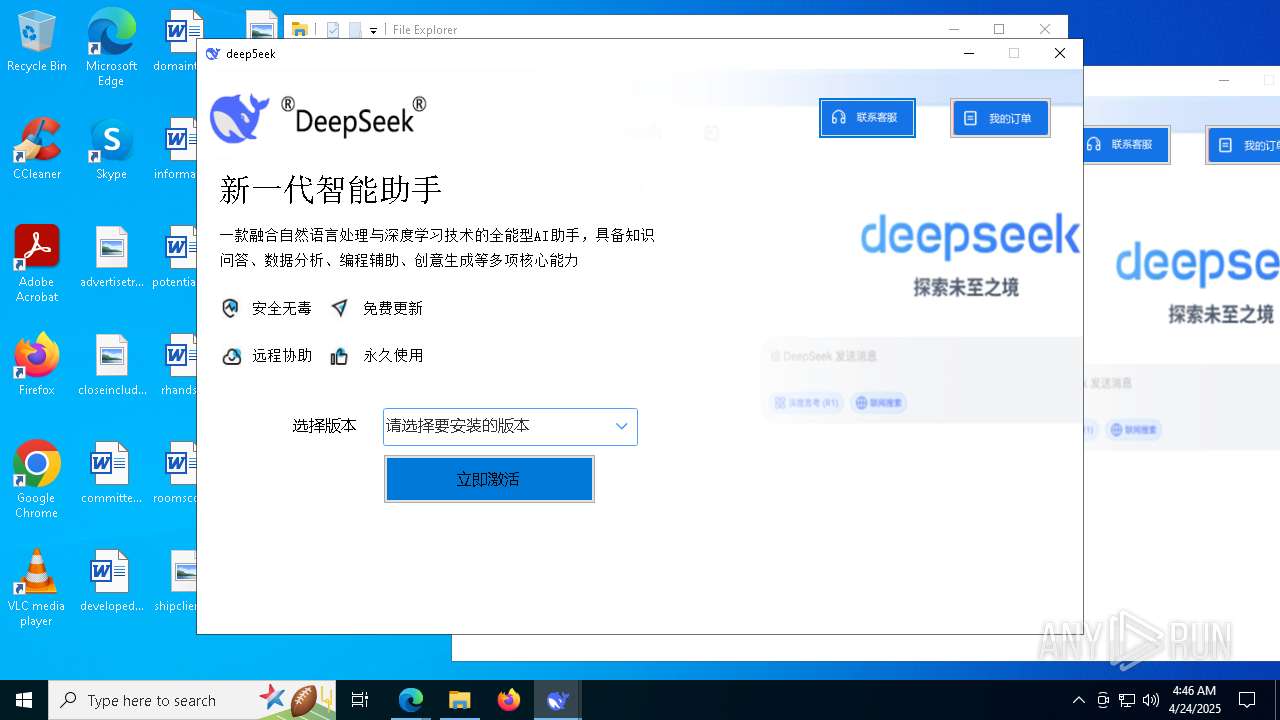
Task: Open VLC media player desktop shortcut
Action: pos(37,588)
